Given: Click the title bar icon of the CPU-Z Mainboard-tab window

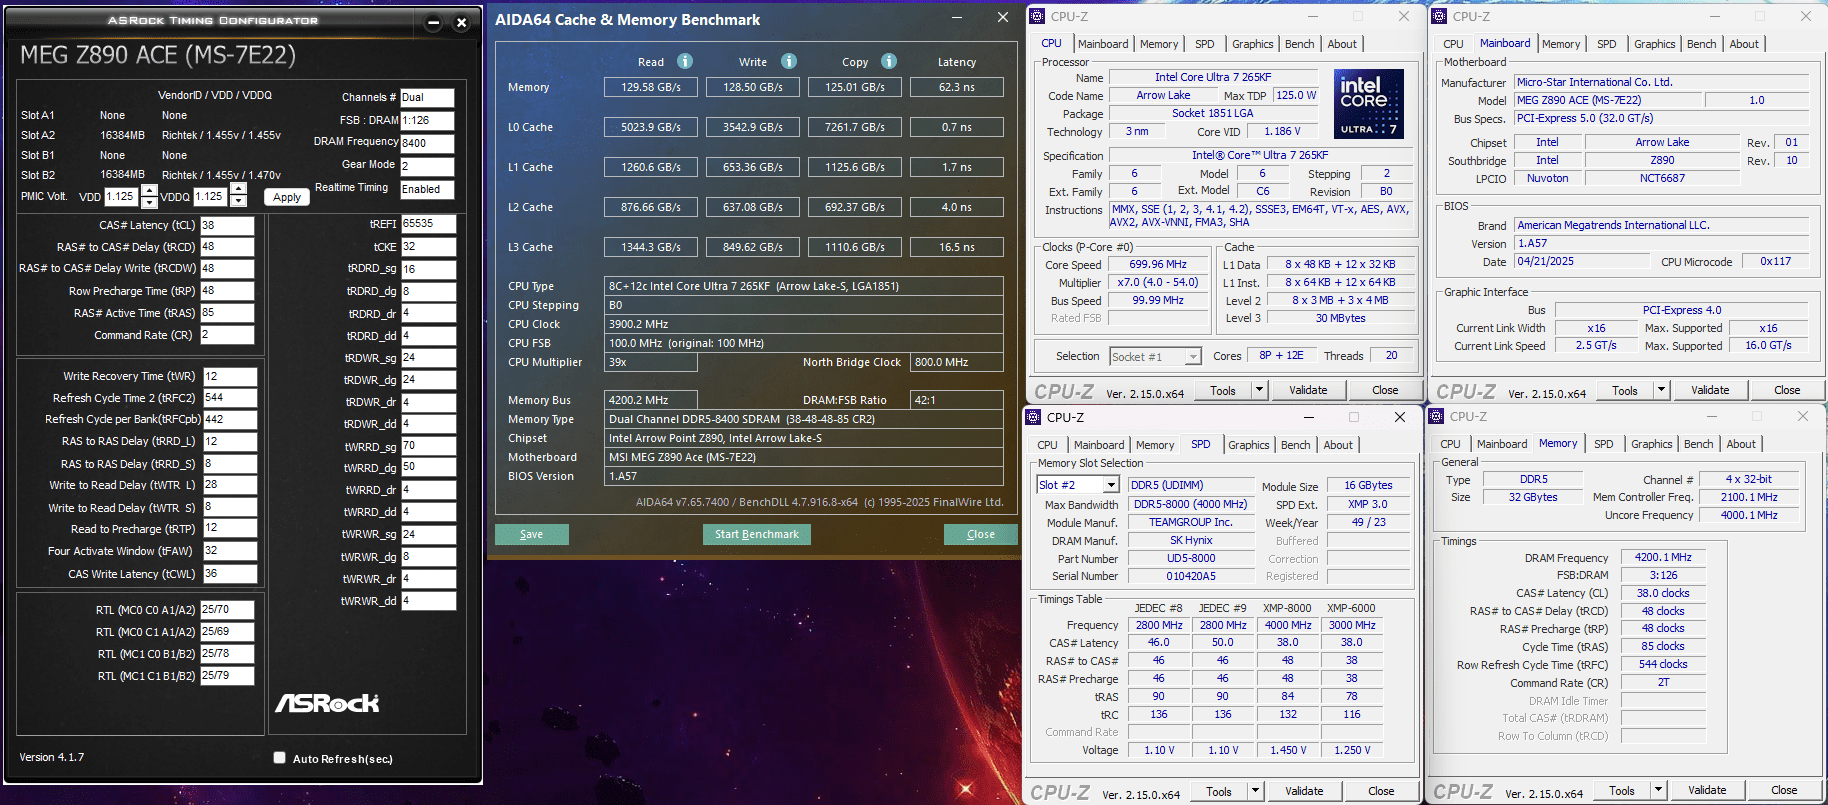Looking at the screenshot, I should (1438, 16).
